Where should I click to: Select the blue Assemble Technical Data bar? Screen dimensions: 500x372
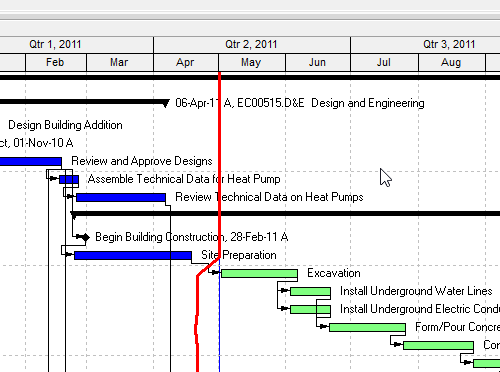69,180
